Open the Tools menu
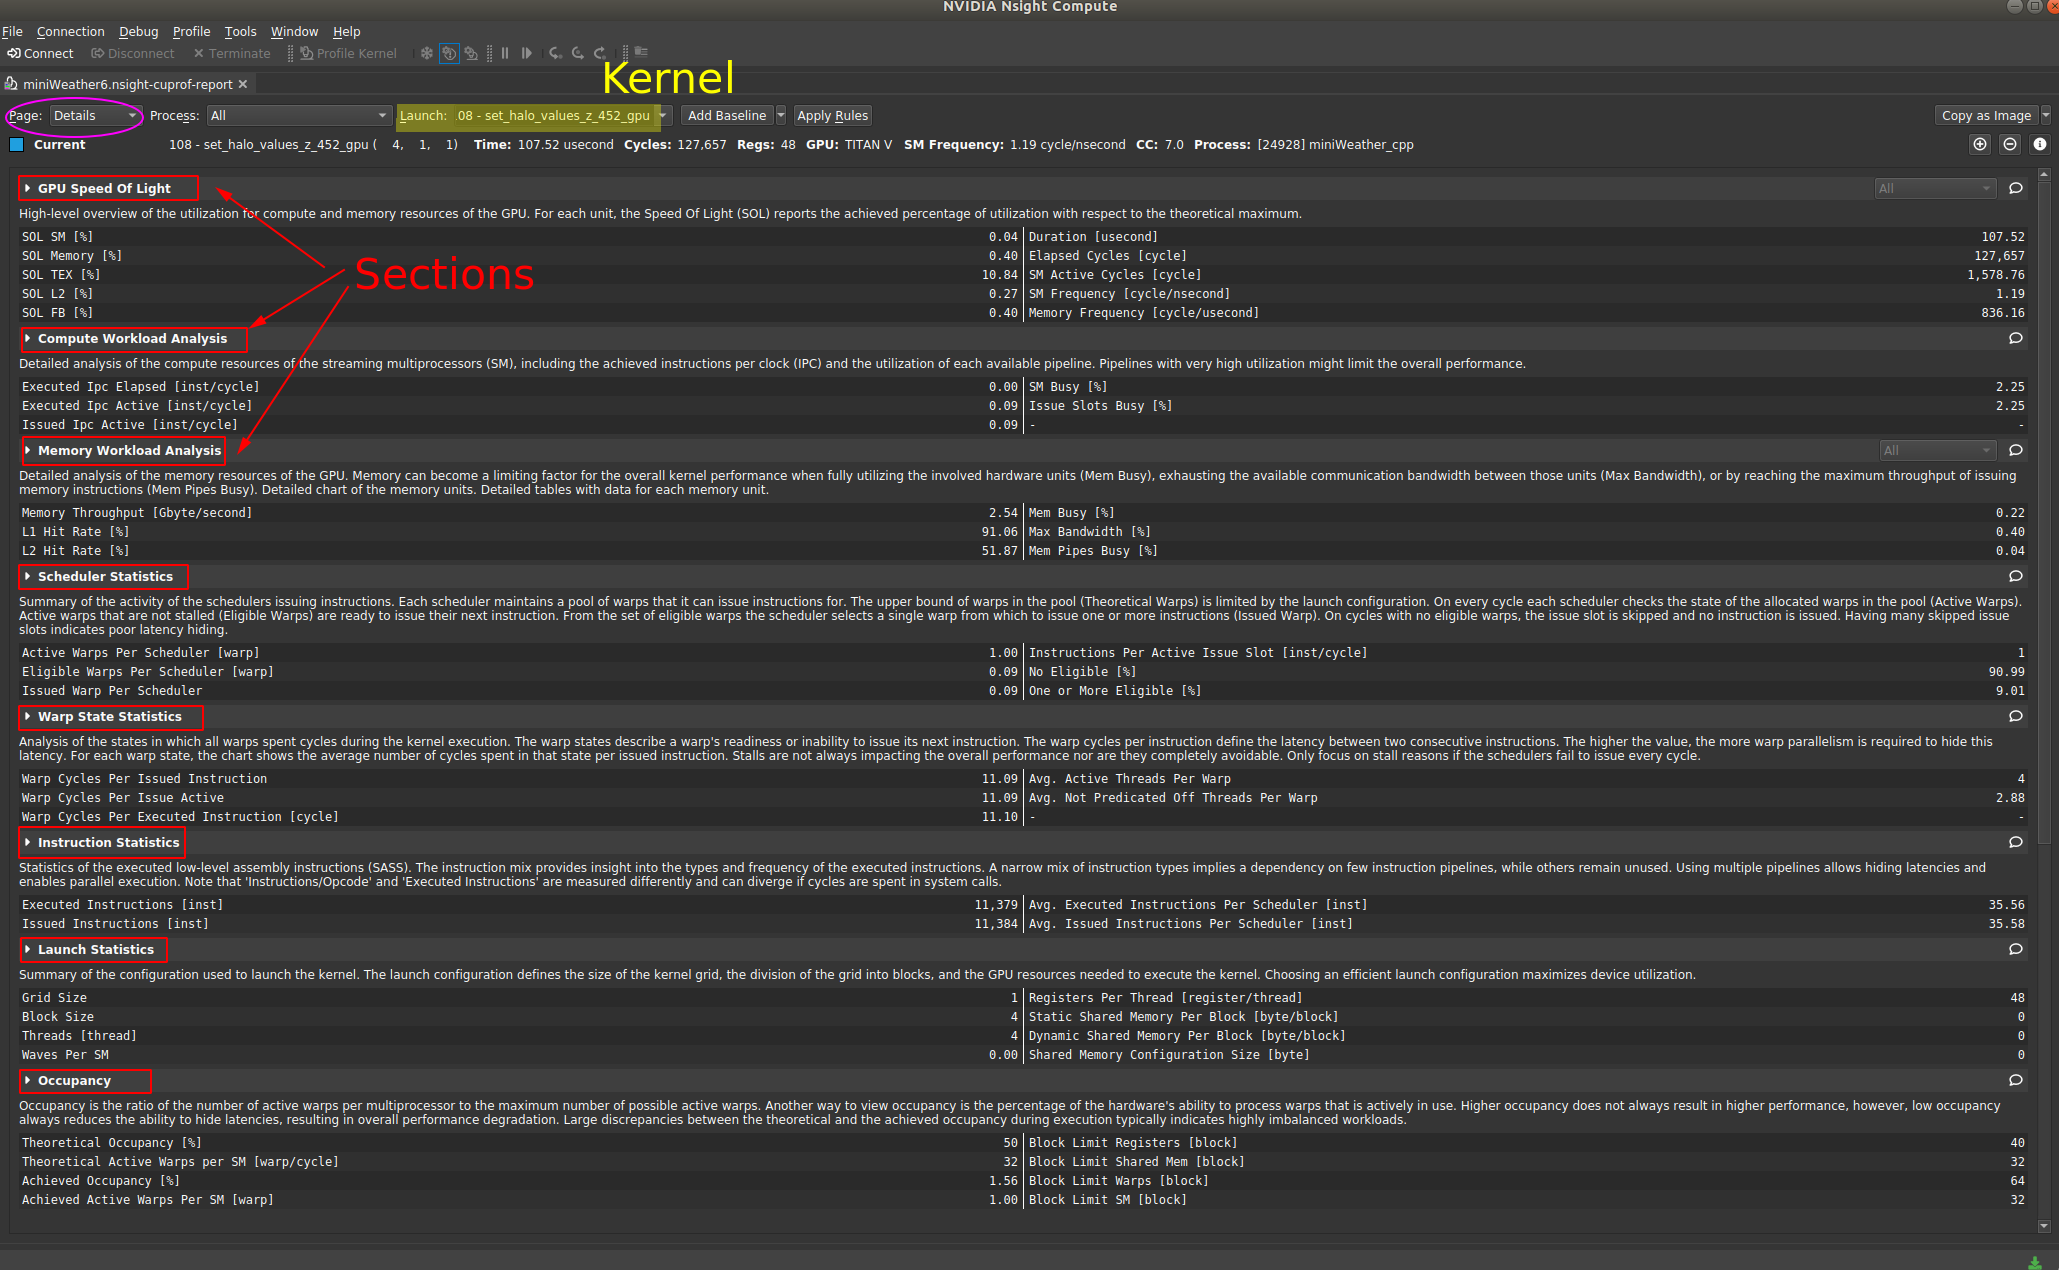This screenshot has height=1270, width=2059. click(240, 31)
